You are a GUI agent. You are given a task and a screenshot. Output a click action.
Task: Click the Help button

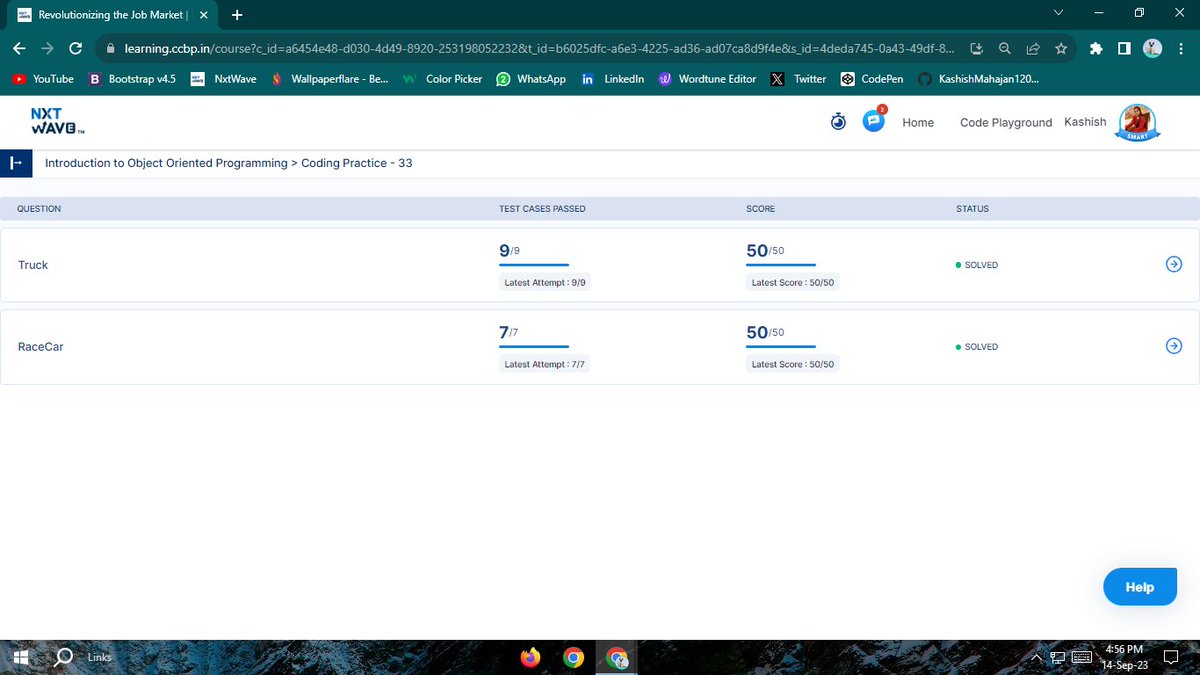click(1139, 587)
